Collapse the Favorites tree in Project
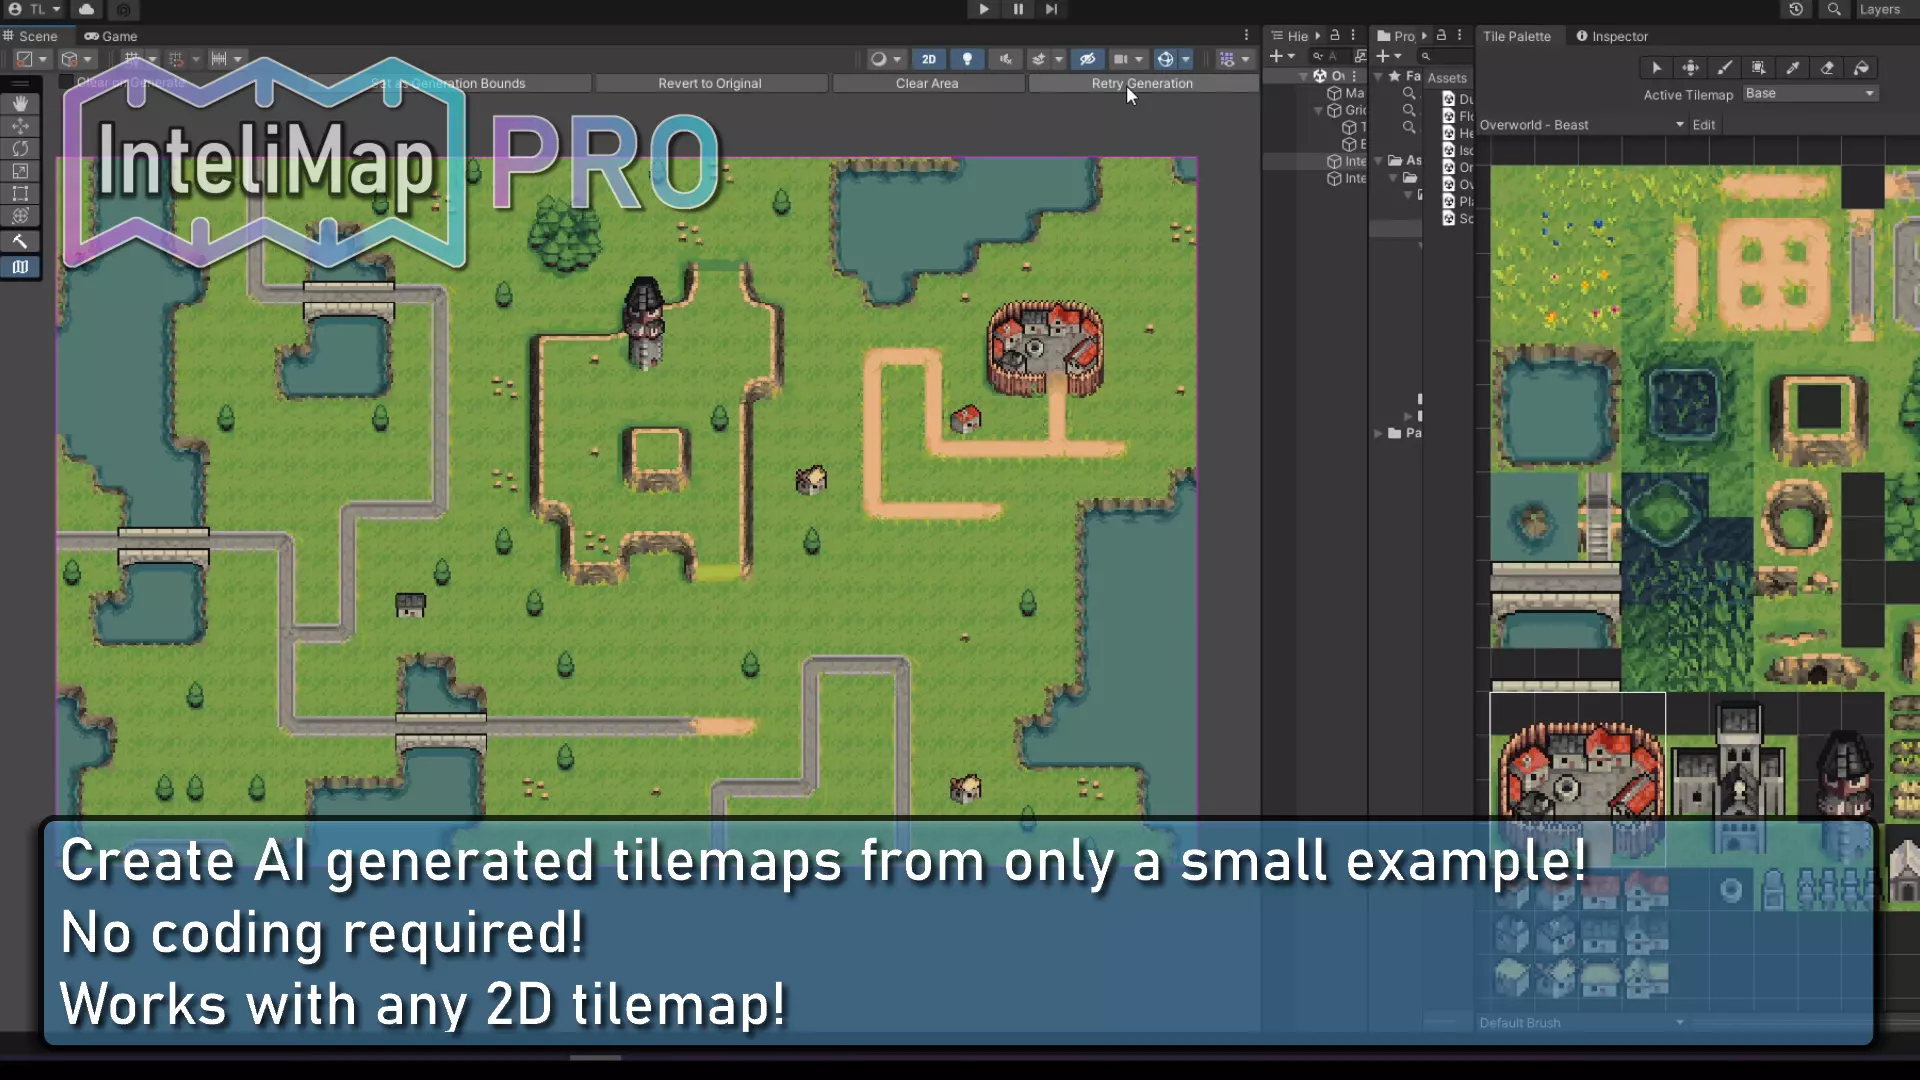Viewport: 1920px width, 1080px height. [1380, 76]
